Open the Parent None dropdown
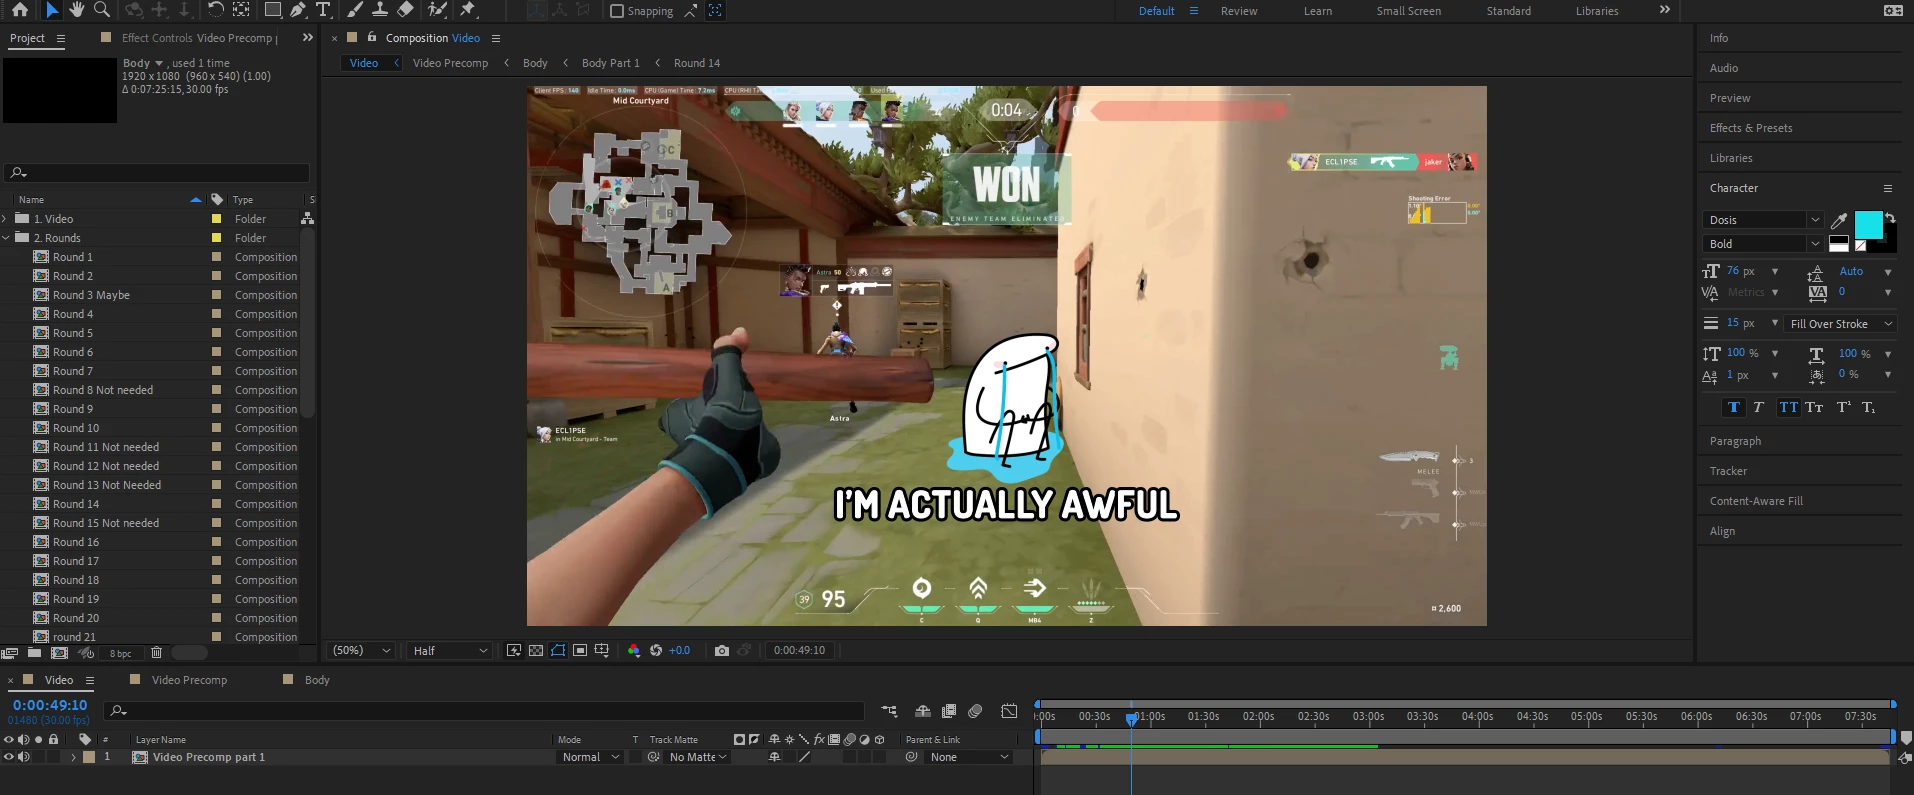Viewport: 1914px width, 795px height. tap(969, 757)
